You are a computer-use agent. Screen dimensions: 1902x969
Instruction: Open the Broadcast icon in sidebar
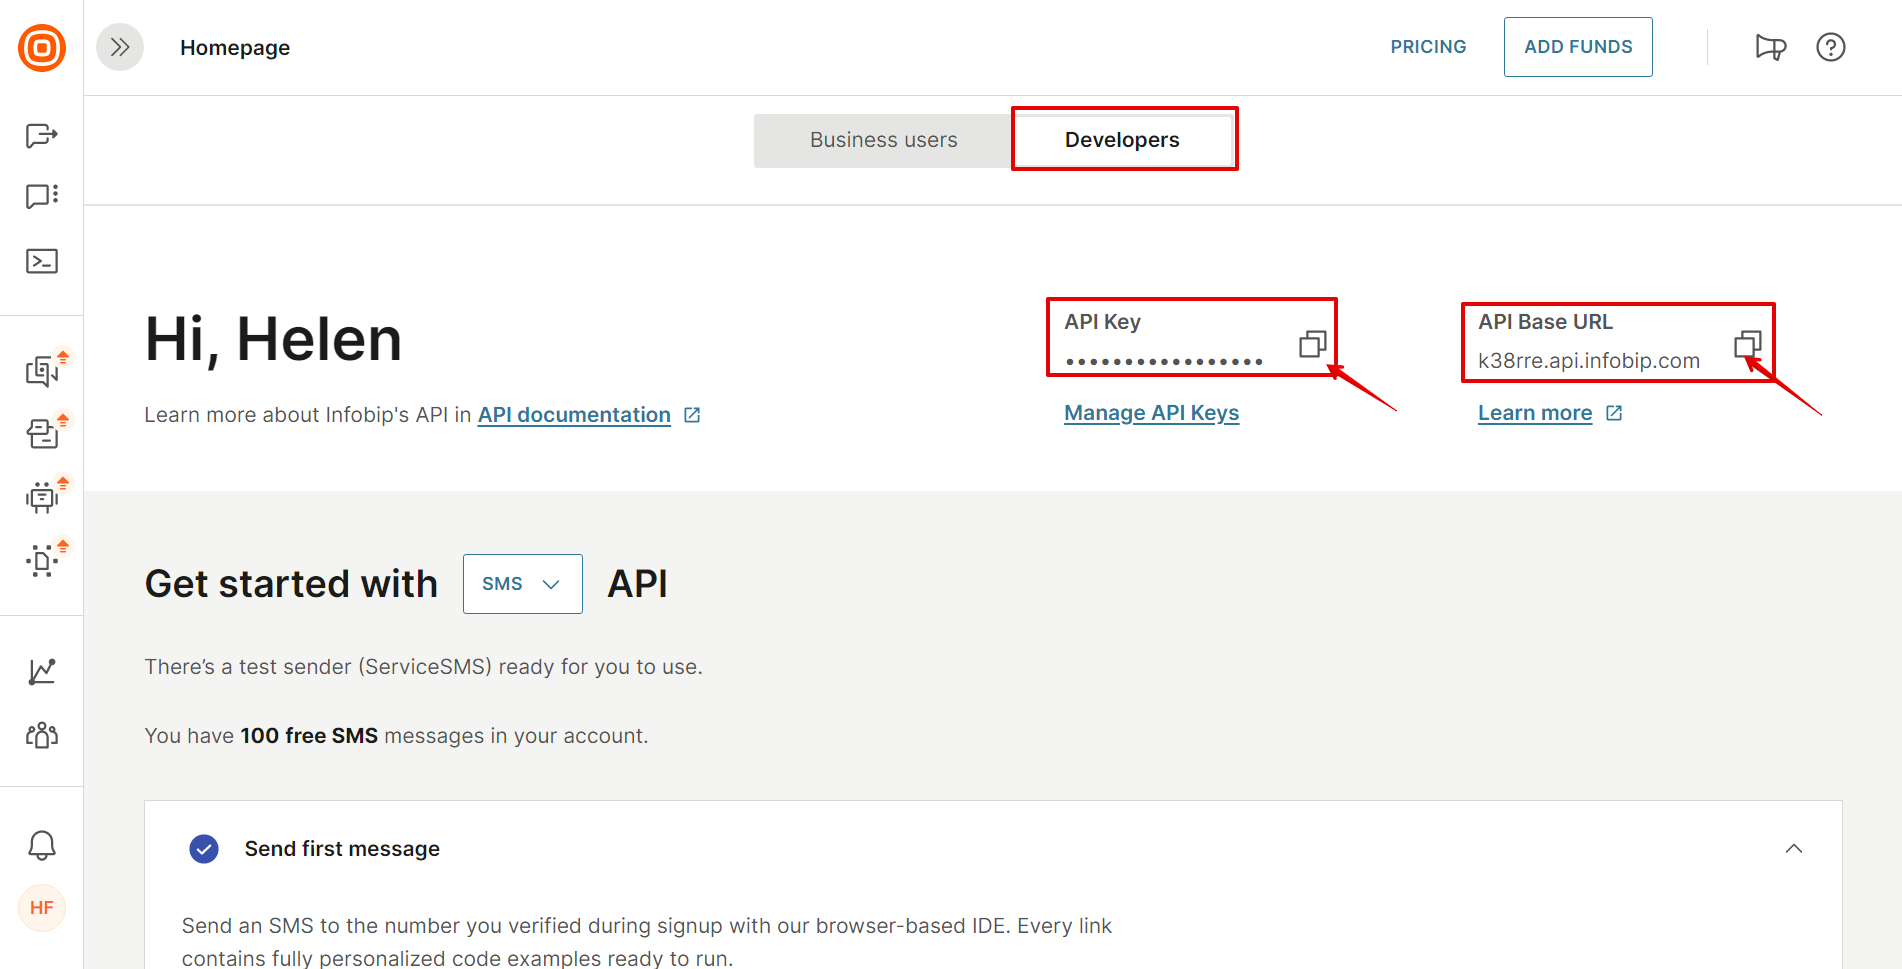pyautogui.click(x=42, y=135)
